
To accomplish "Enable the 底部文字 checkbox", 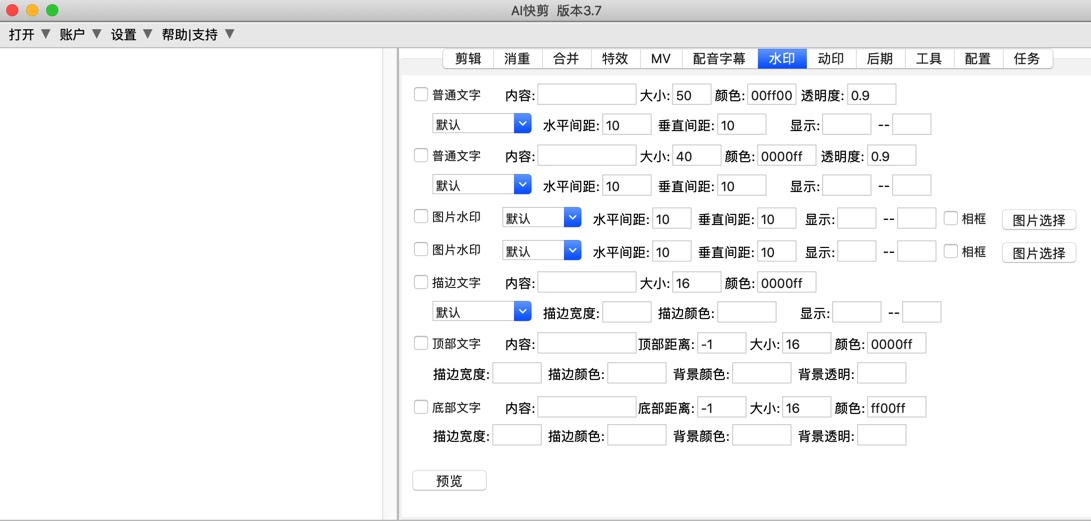I will [421, 406].
